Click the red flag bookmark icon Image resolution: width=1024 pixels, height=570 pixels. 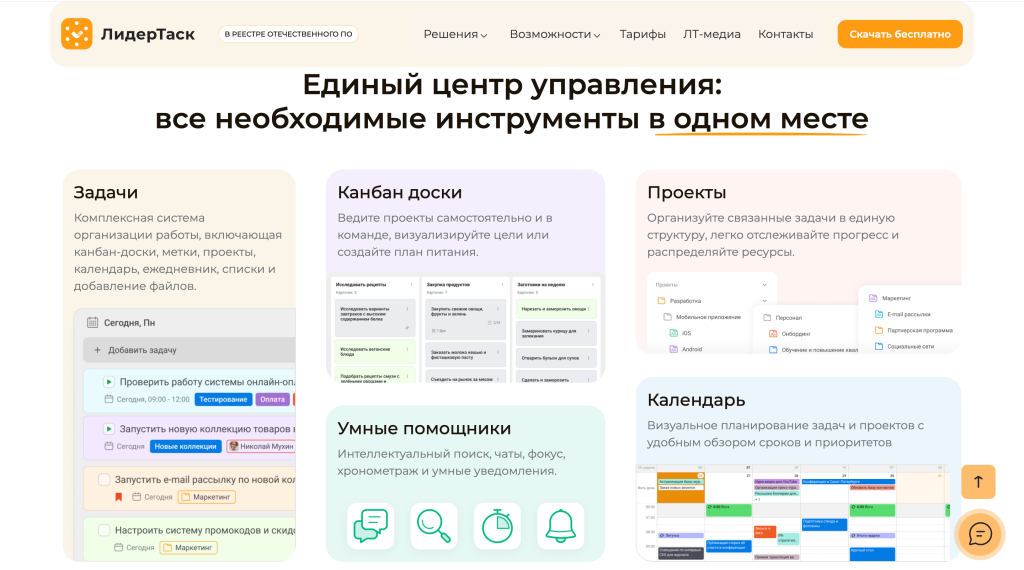[119, 497]
